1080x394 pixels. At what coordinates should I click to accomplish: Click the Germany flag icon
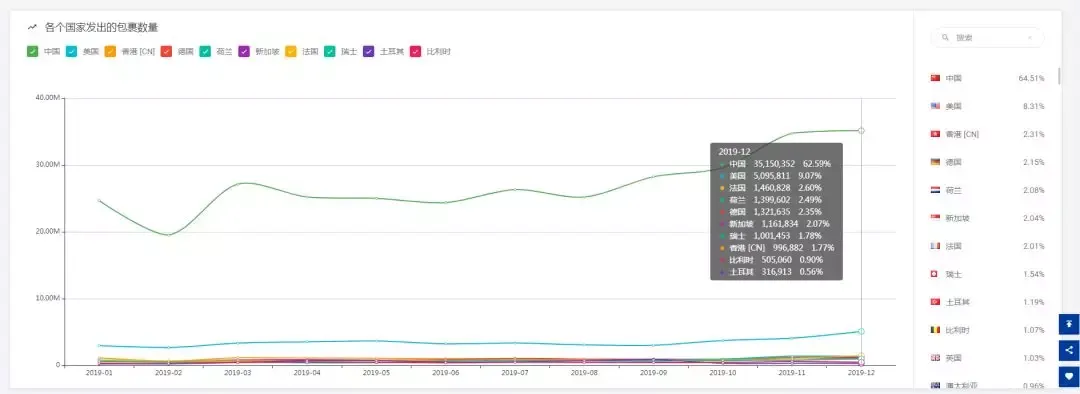pyautogui.click(x=935, y=162)
